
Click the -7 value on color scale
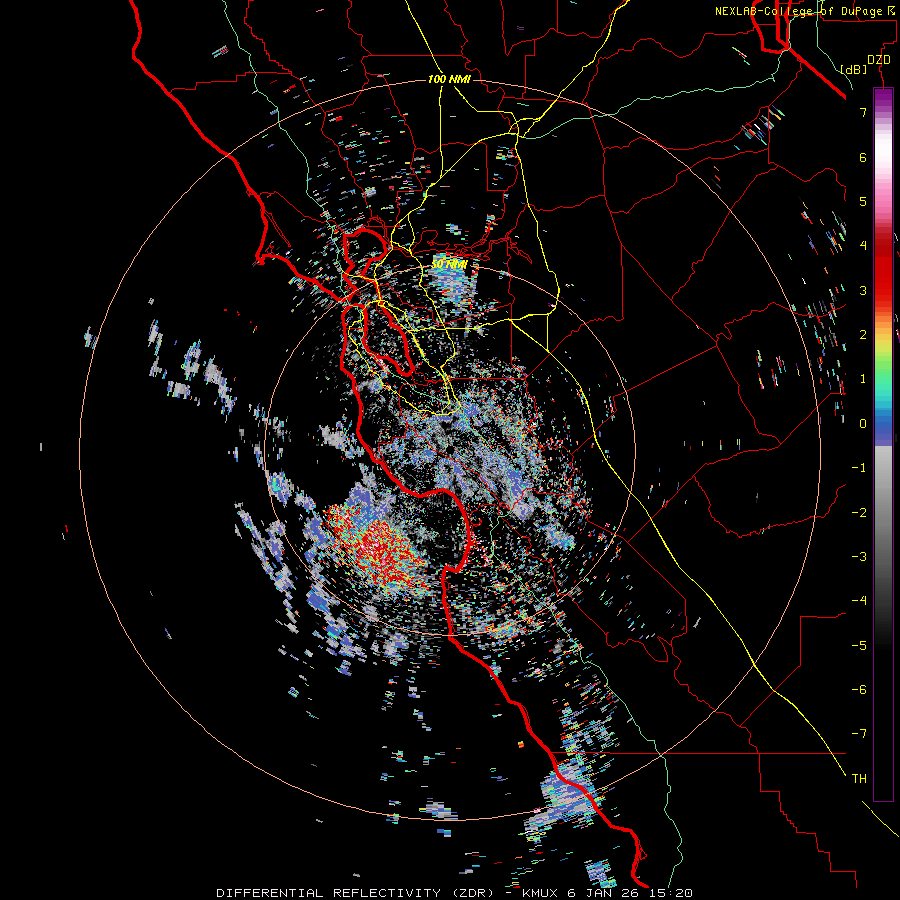coord(859,734)
